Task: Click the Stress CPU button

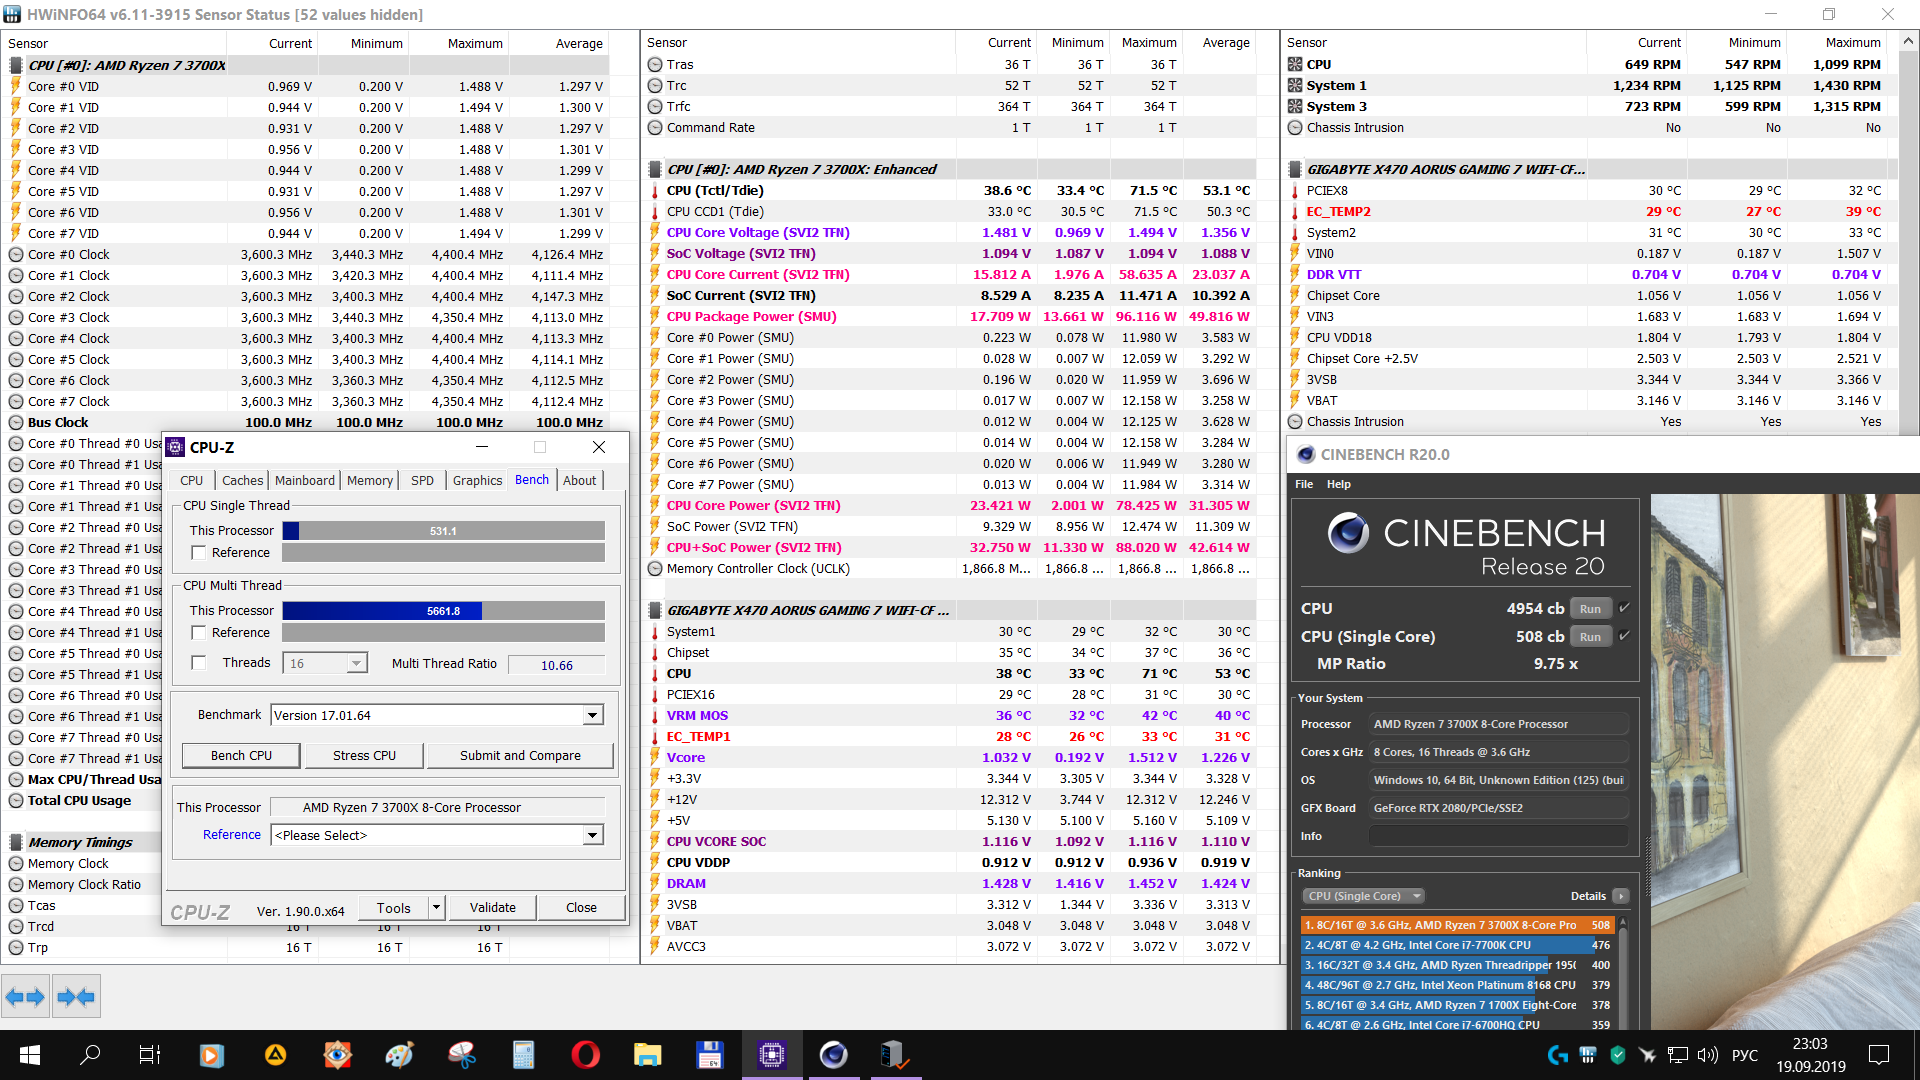Action: pos(364,756)
